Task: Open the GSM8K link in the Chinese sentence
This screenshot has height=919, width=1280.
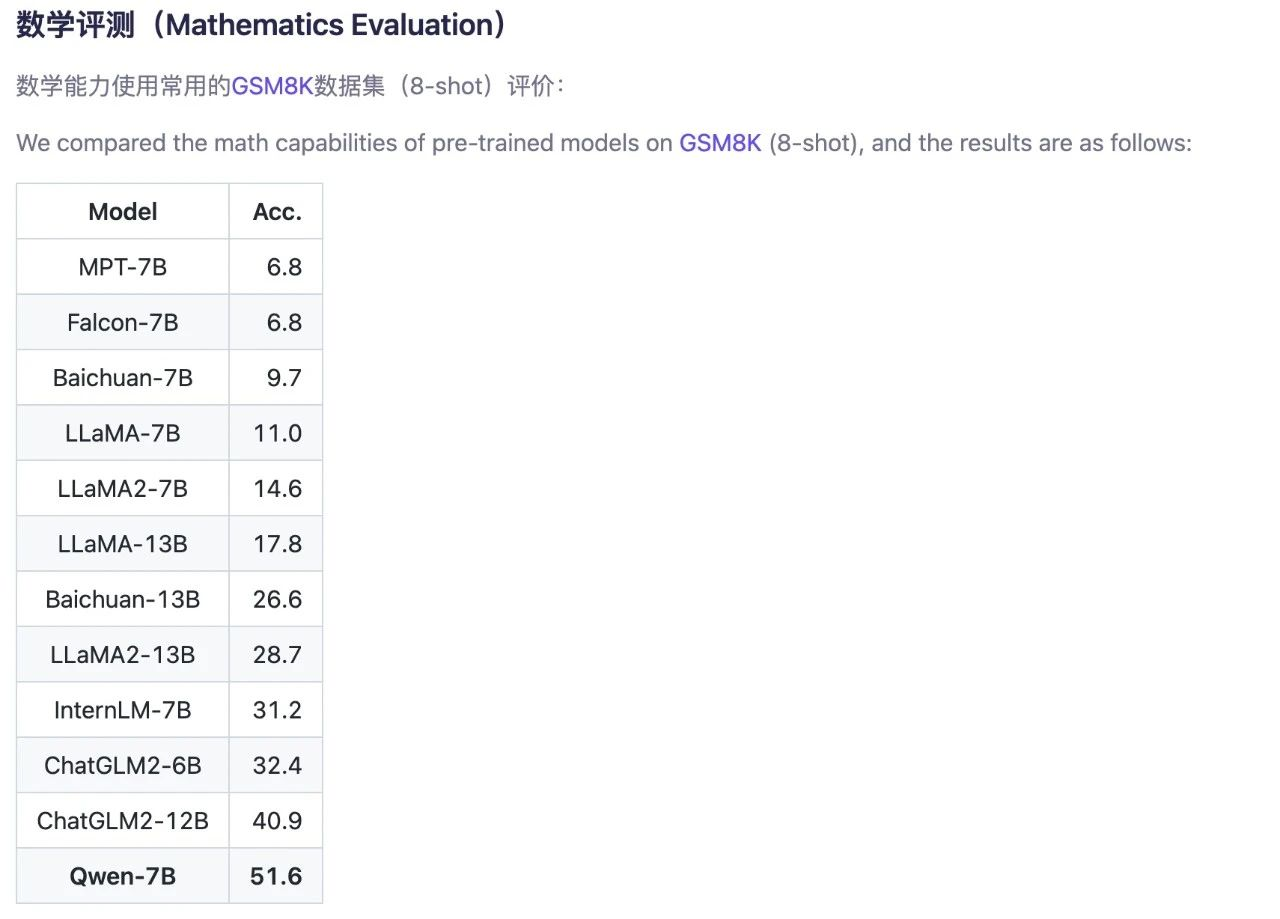Action: (x=272, y=86)
